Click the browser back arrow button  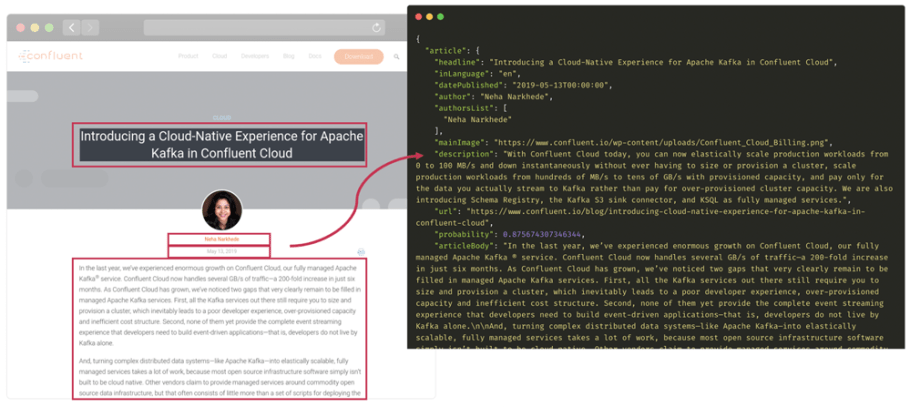pyautogui.click(x=71, y=27)
